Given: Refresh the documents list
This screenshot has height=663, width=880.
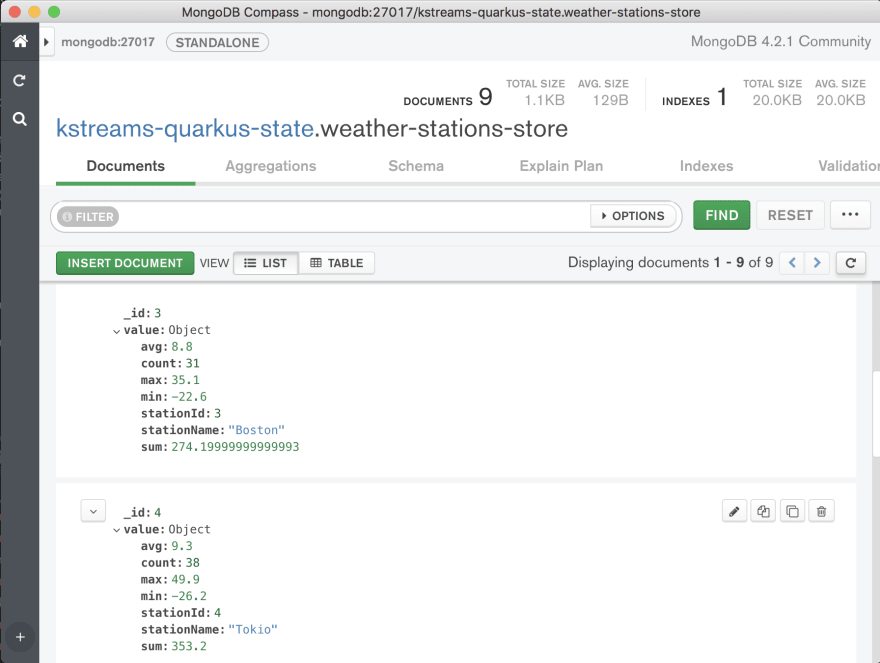Looking at the screenshot, I should (850, 263).
